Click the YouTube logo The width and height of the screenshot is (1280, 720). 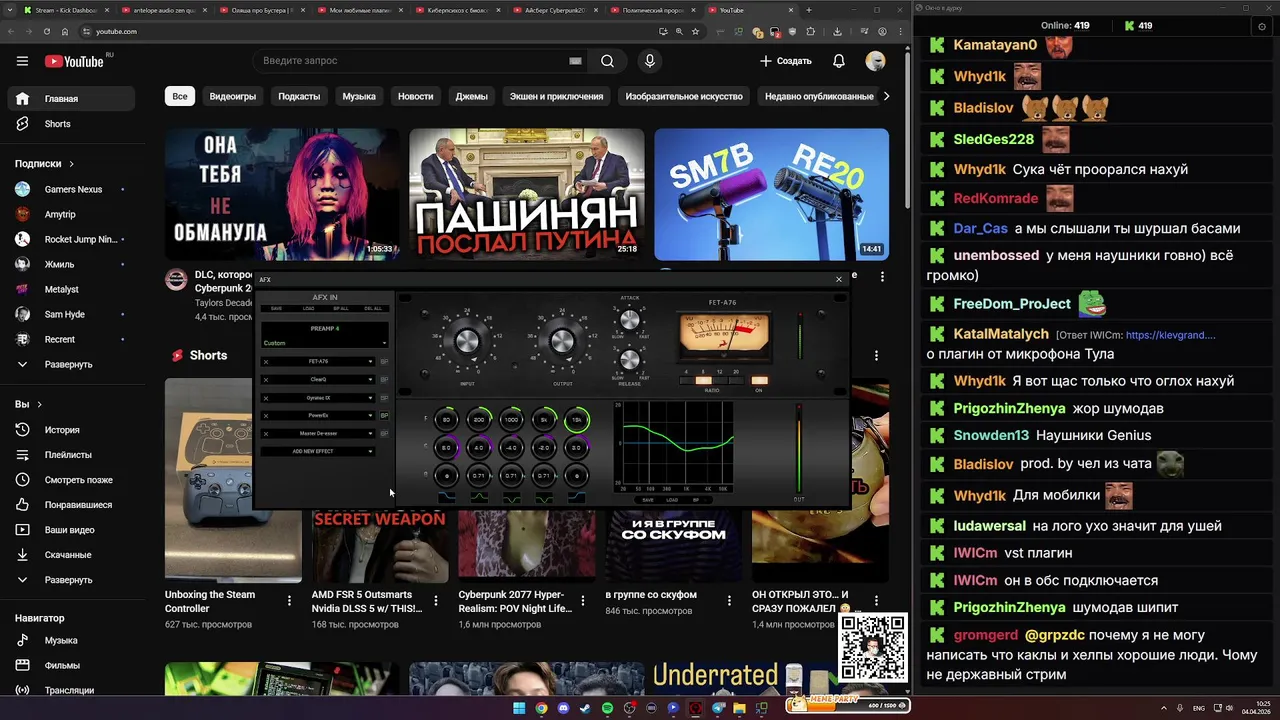tap(74, 61)
